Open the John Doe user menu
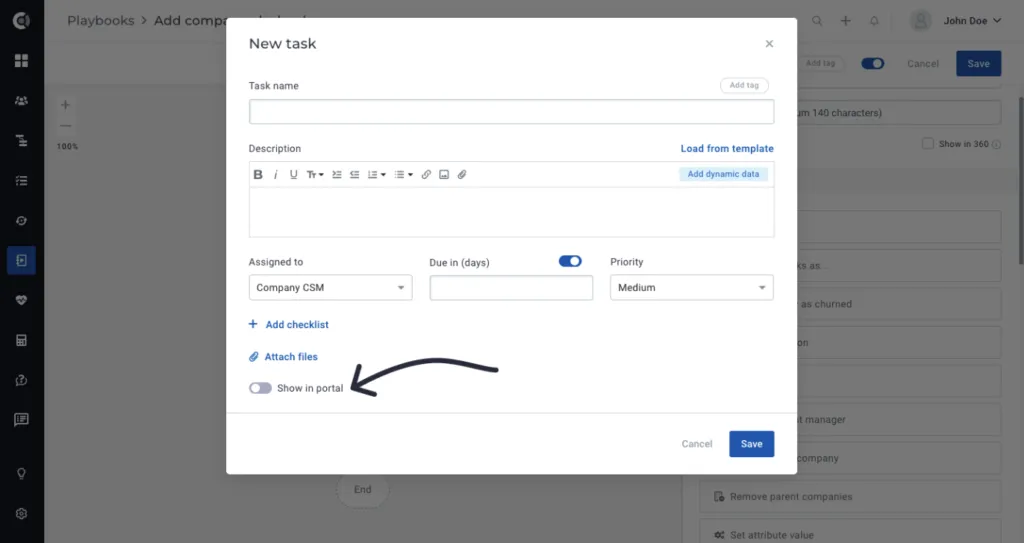The image size is (1024, 543). 956,21
